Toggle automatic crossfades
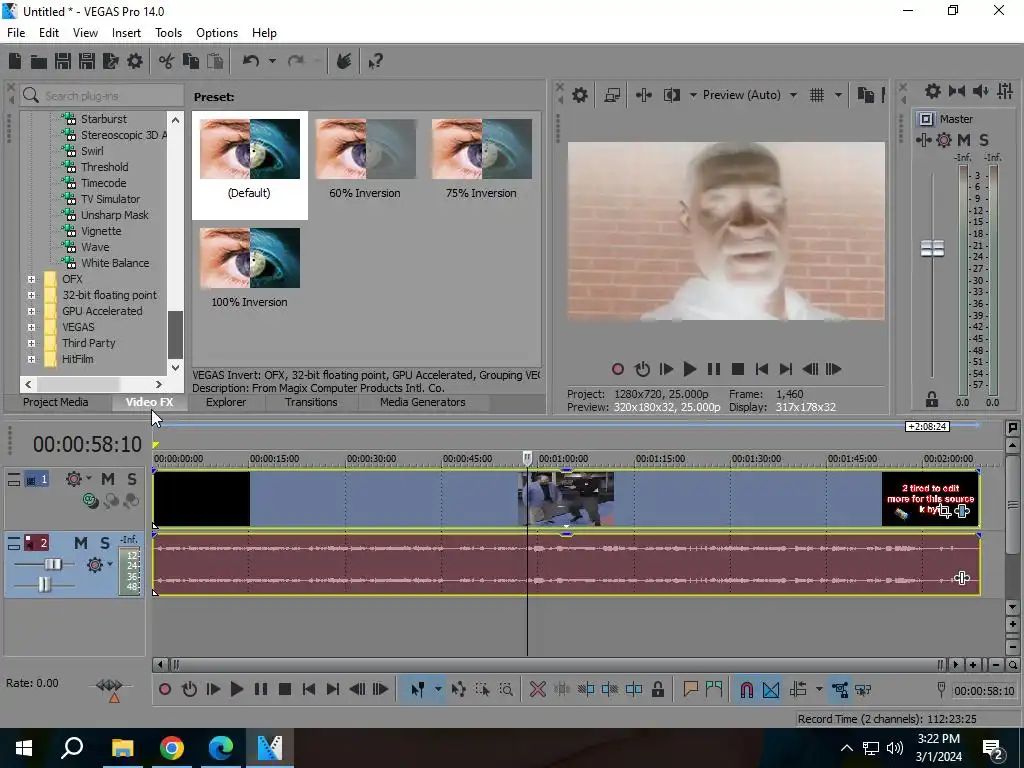 point(771,690)
